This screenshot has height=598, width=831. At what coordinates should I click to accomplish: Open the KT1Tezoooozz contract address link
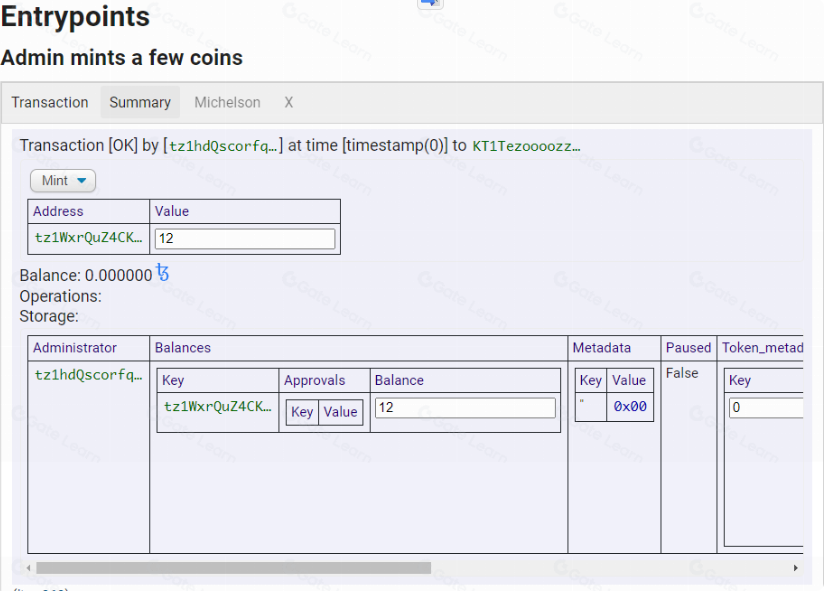(526, 146)
